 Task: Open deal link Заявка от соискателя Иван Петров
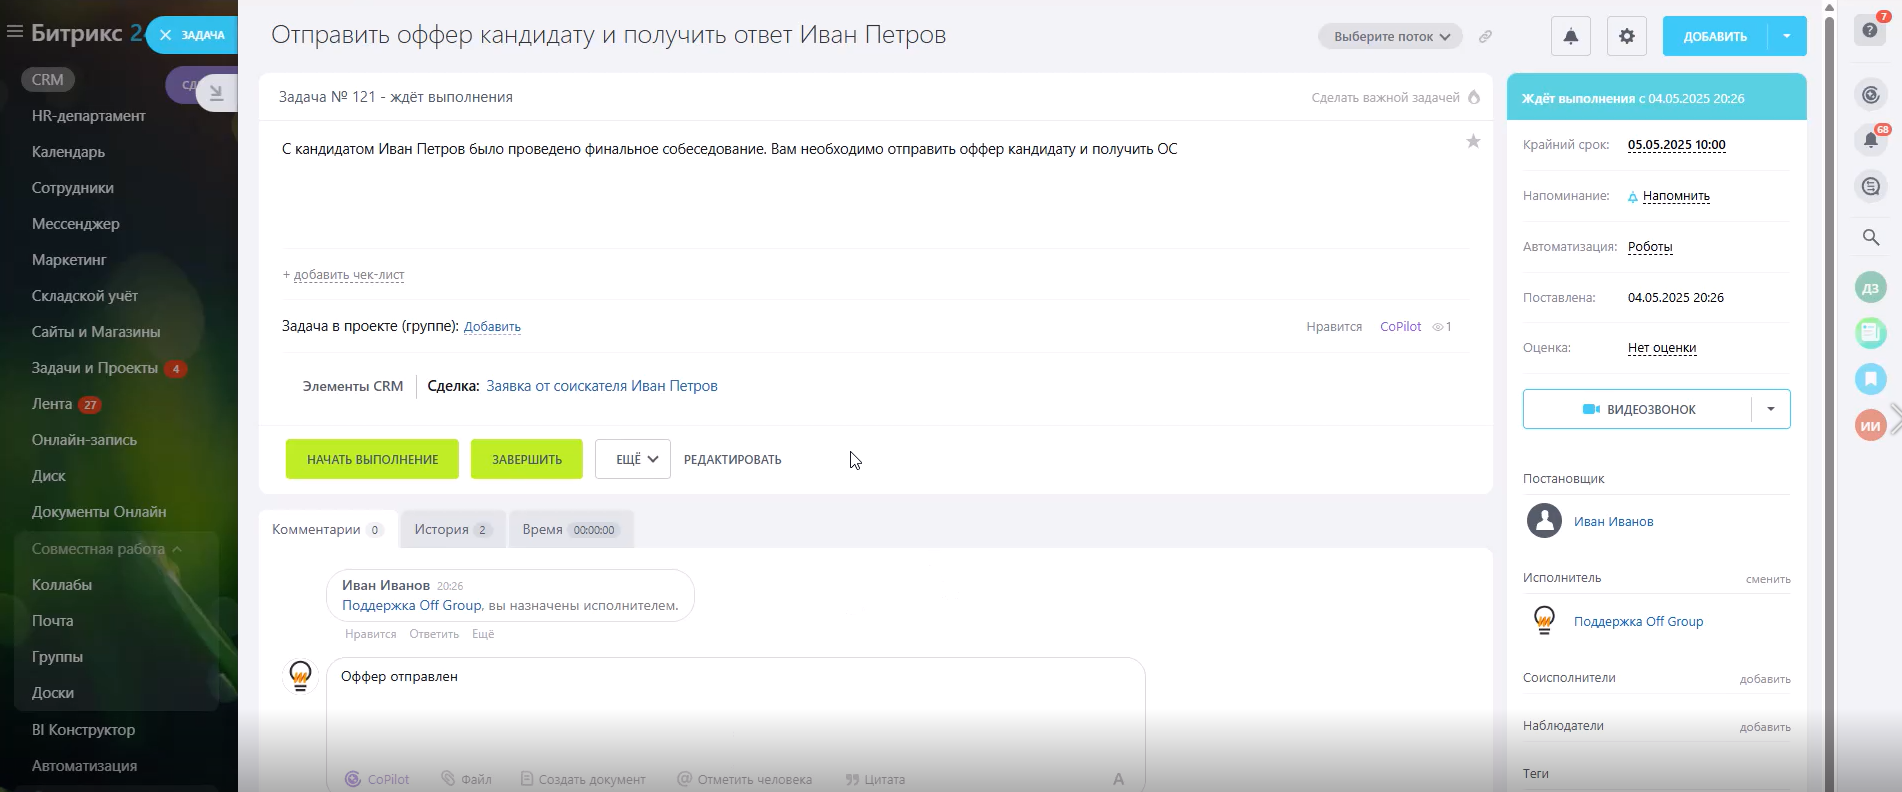coord(601,386)
